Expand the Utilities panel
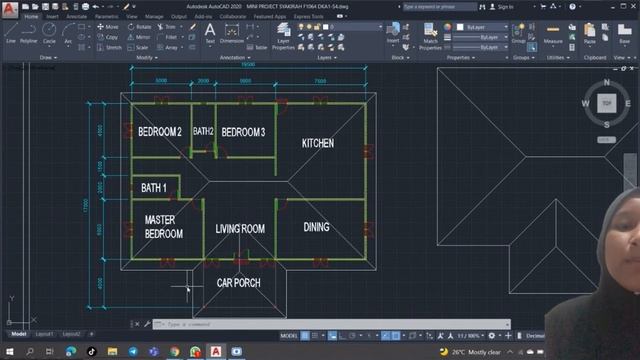This screenshot has height=360, width=640. click(x=558, y=58)
